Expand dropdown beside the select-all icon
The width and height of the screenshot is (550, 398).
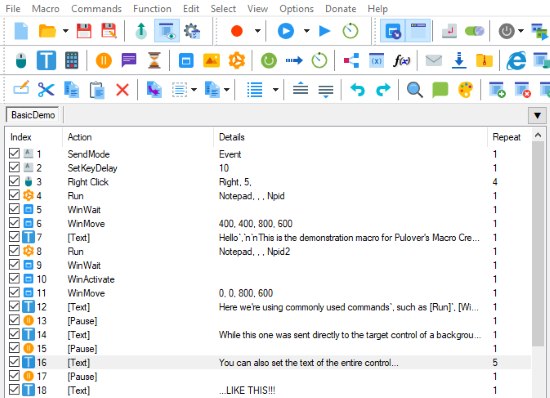194,90
